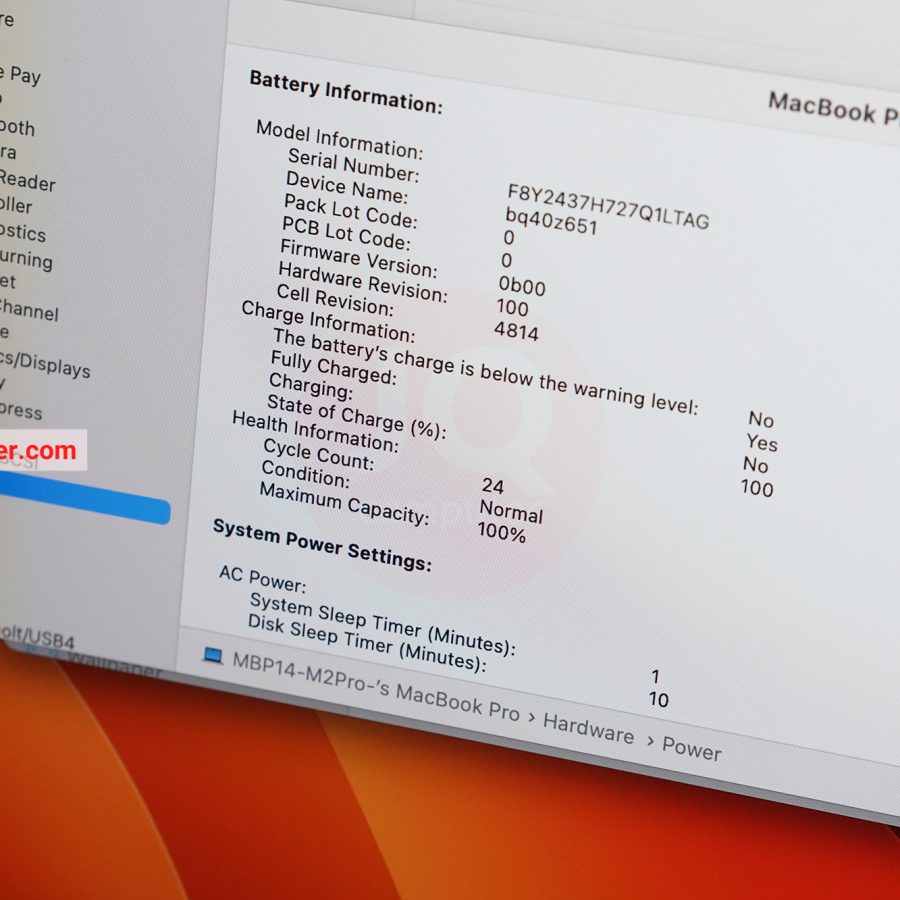Select the cycle count value 24
Screen dimensions: 900x900
click(x=492, y=486)
